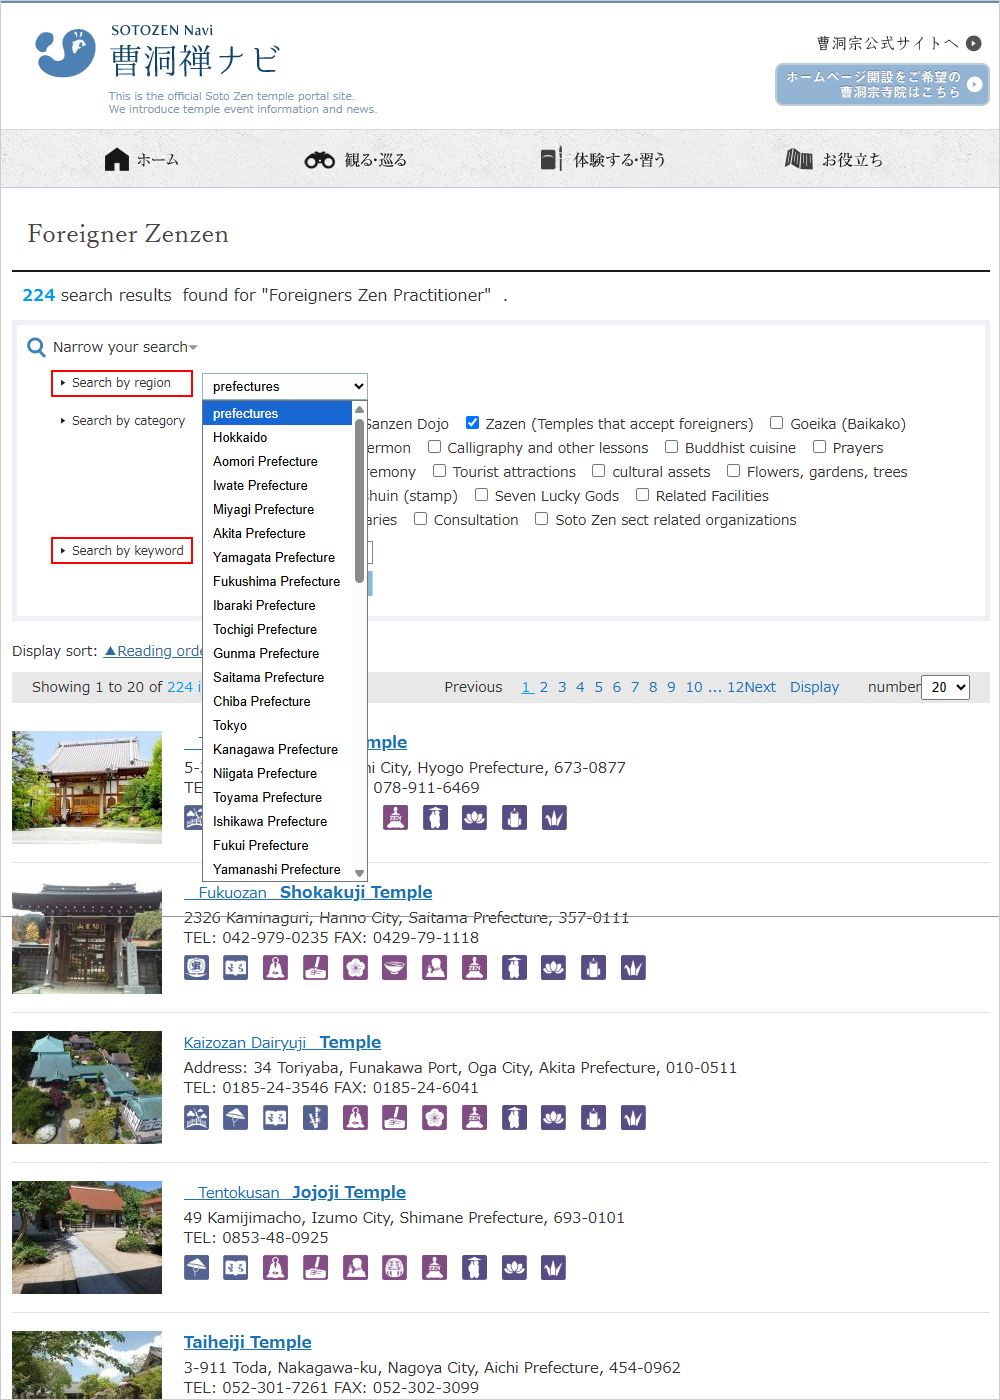Check the Buddhist cuisine checkbox

[x=672, y=447]
